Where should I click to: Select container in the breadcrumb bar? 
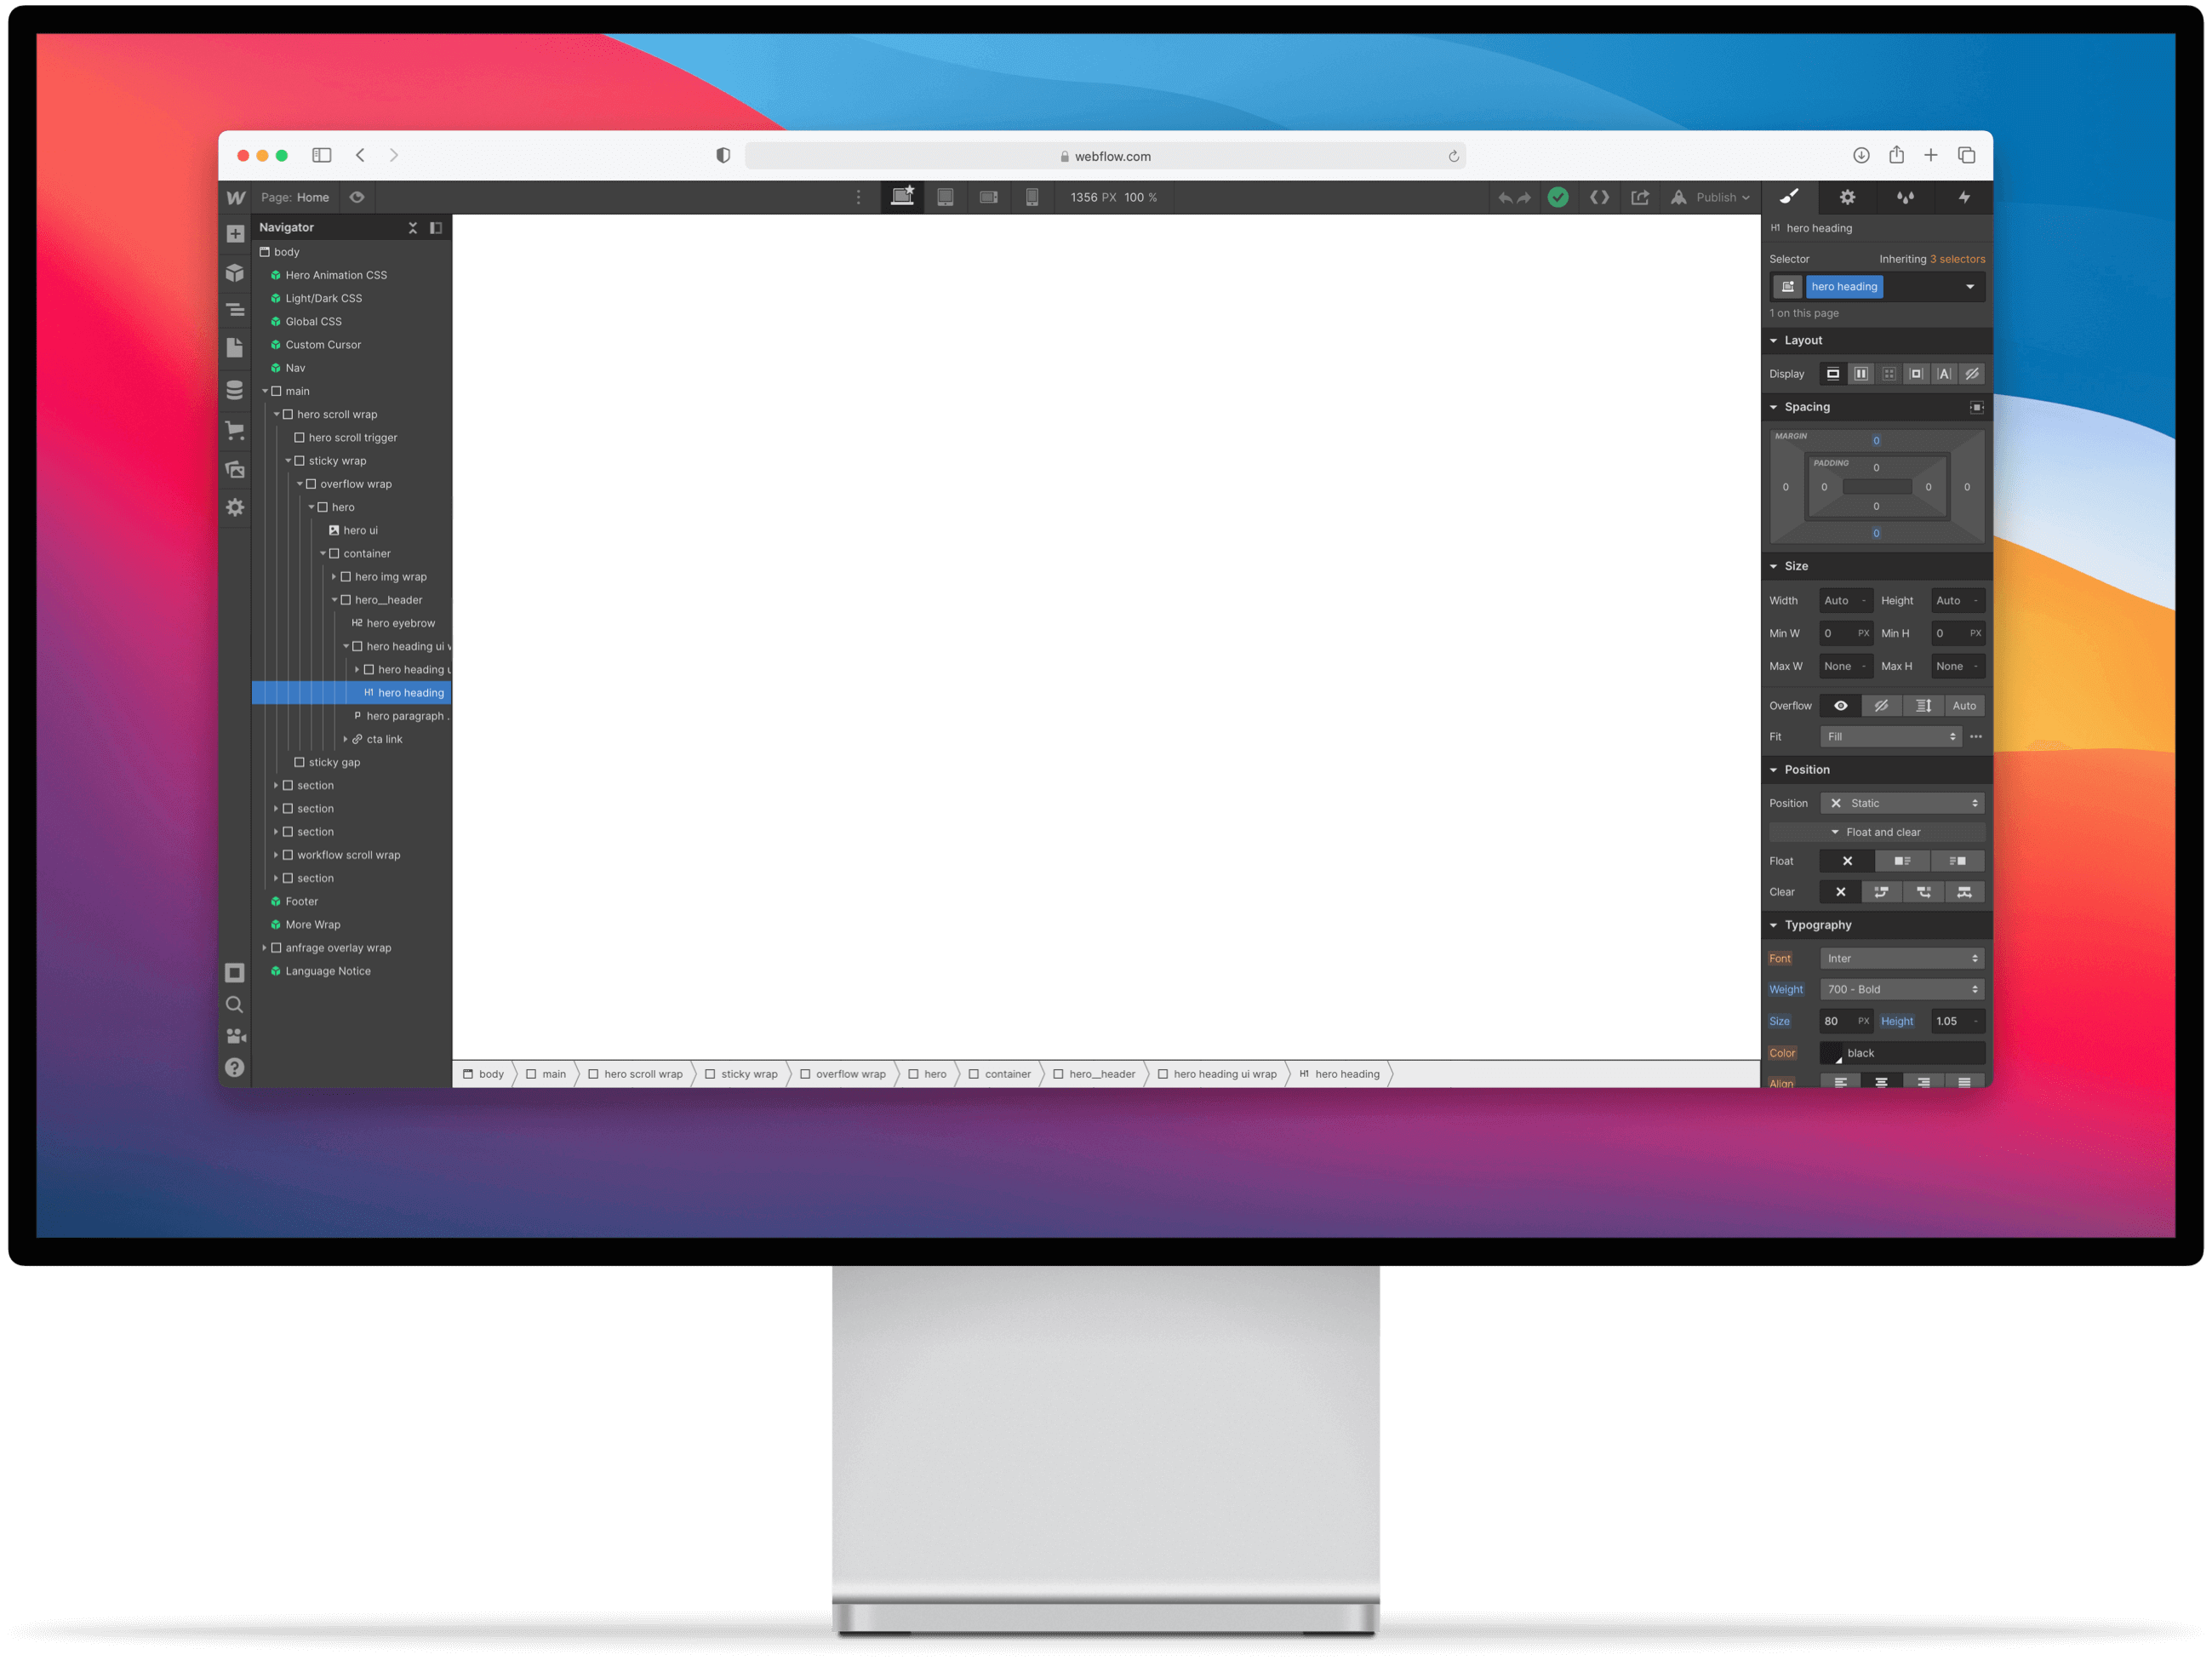(1006, 1074)
